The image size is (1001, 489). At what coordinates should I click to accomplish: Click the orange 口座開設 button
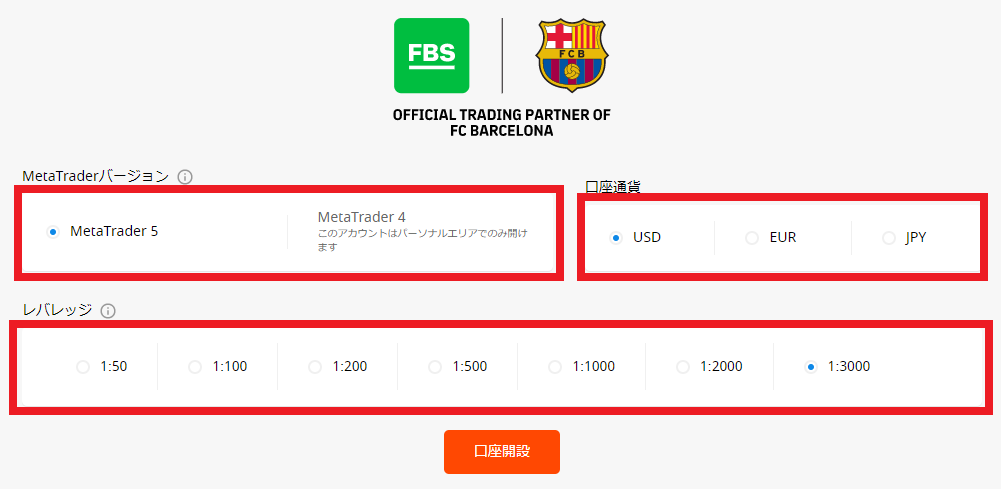(x=502, y=452)
